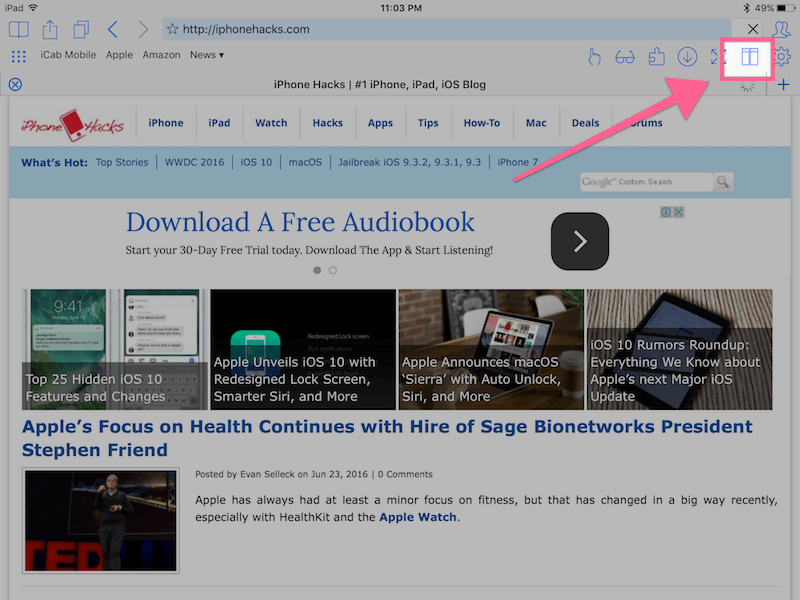Viewport: 800px width, 600px height.
Task: Open the Apple Watch link in article
Action: (x=417, y=517)
